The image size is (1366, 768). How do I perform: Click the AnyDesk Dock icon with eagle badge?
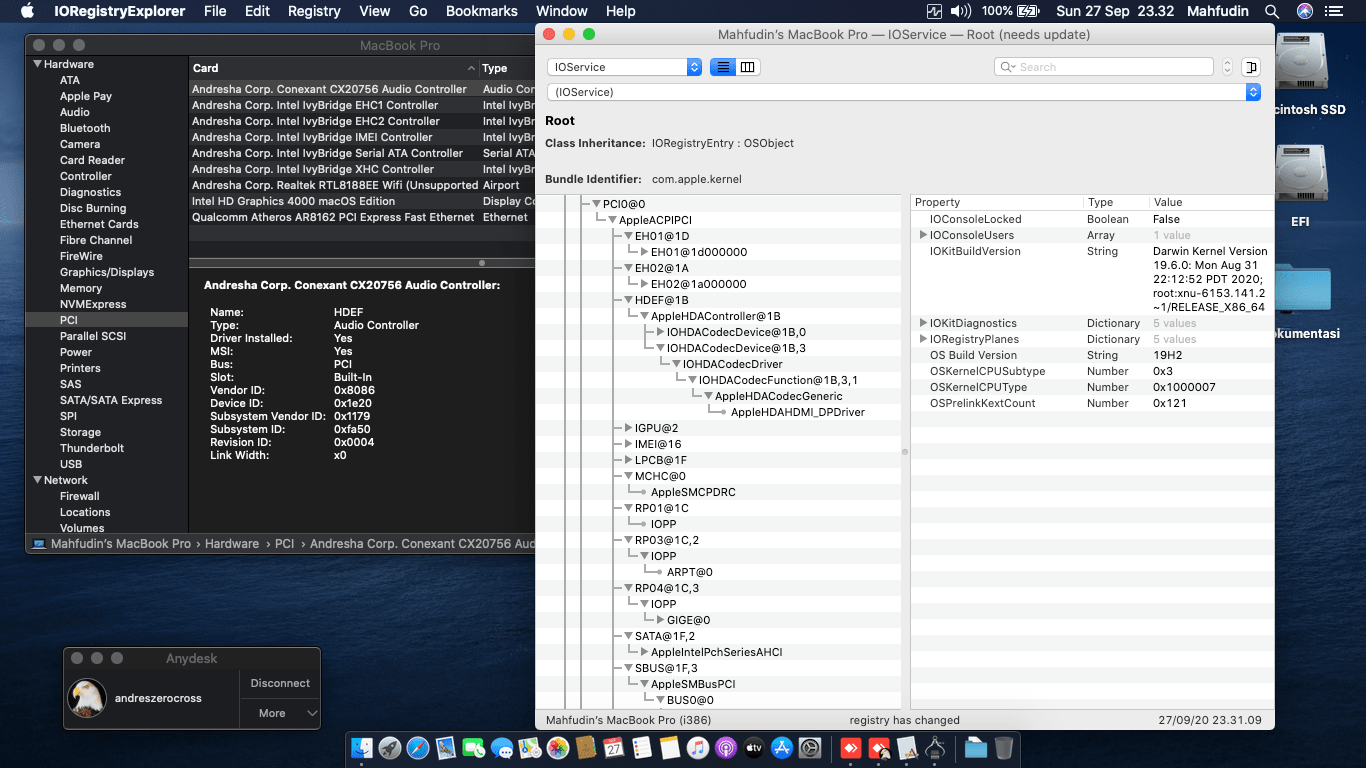tap(880, 747)
